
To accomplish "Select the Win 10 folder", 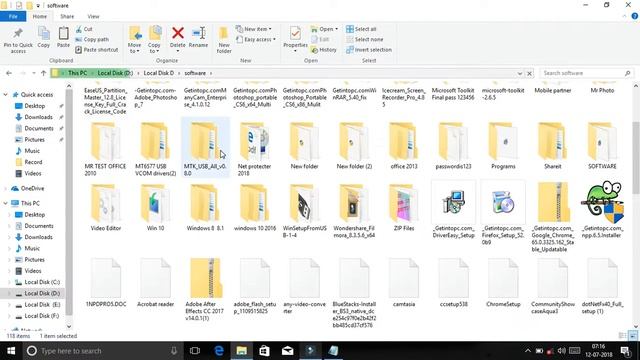I will [156, 207].
